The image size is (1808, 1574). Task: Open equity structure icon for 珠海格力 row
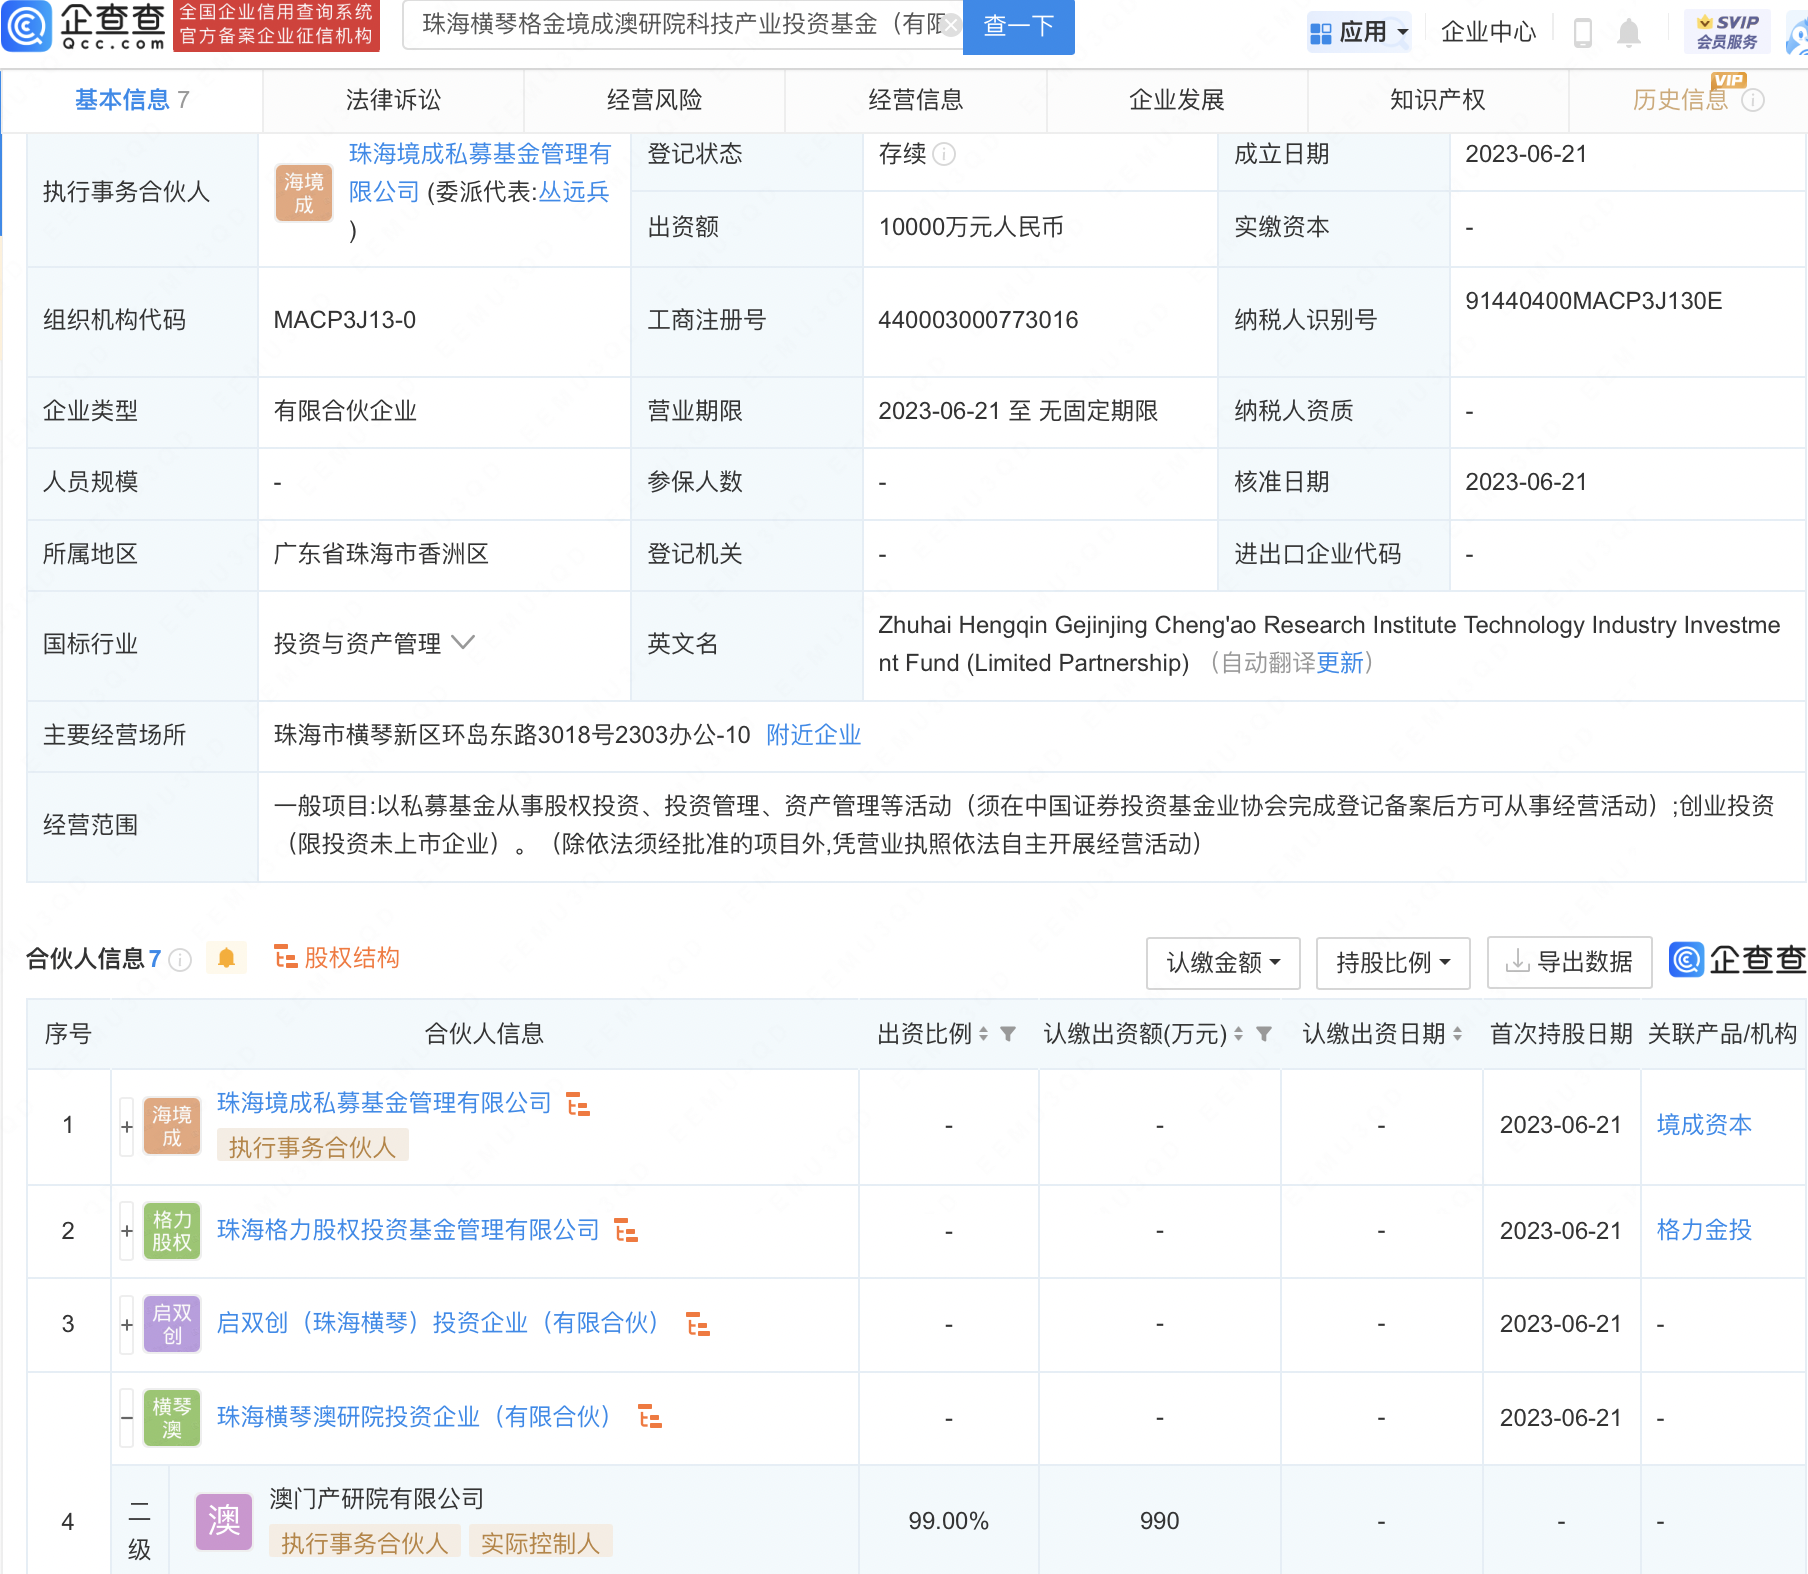click(626, 1231)
